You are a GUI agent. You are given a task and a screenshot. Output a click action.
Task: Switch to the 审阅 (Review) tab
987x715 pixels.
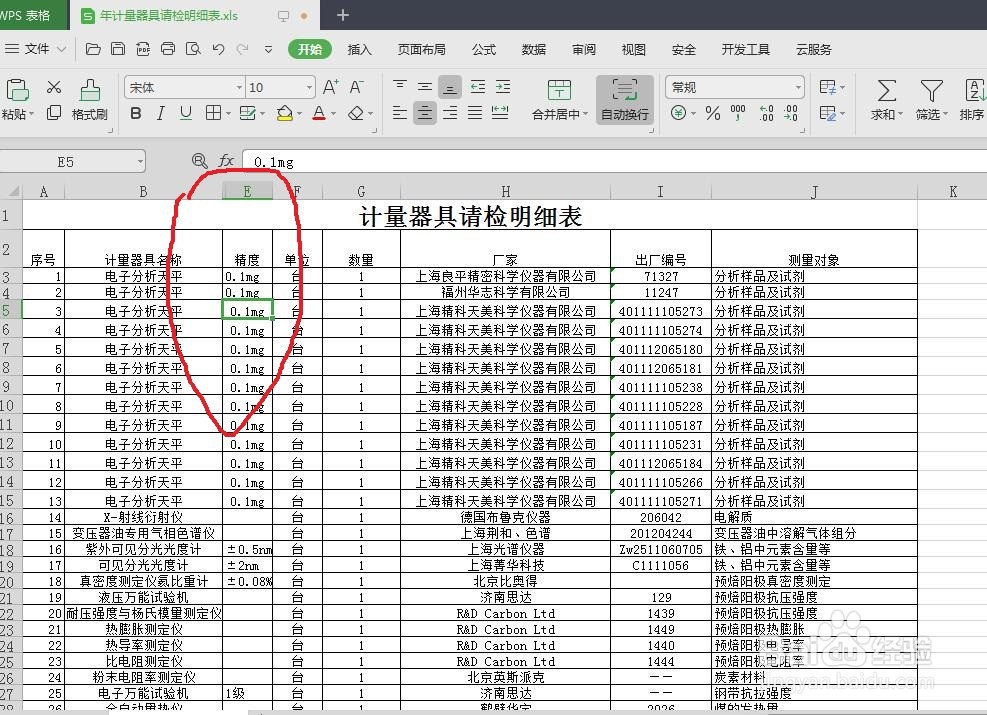(584, 50)
